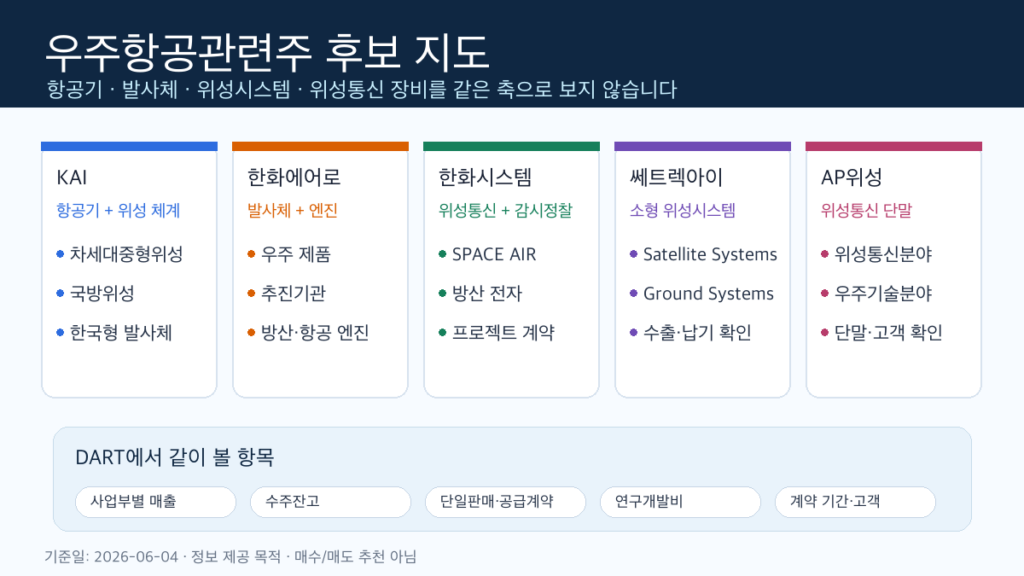The width and height of the screenshot is (1024, 576).
Task: Click the green bar atop 한화시스템 card
Action: (511, 146)
